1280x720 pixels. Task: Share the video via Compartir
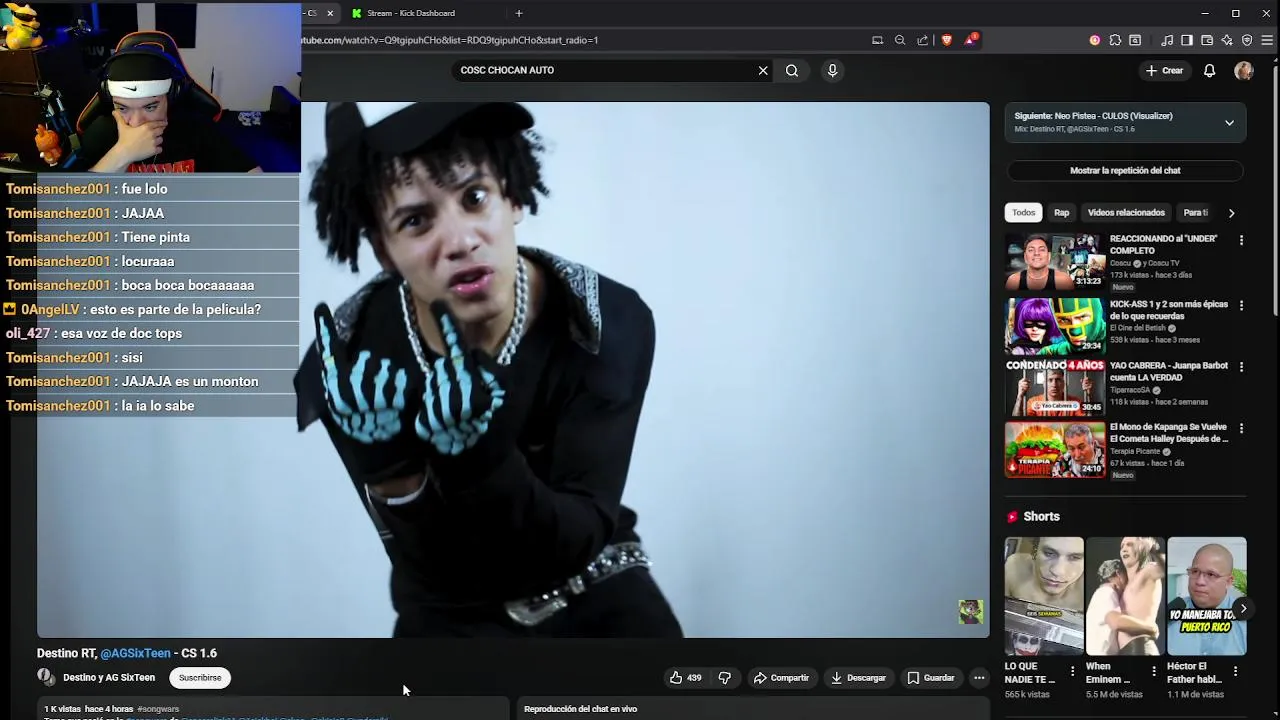[x=781, y=678]
